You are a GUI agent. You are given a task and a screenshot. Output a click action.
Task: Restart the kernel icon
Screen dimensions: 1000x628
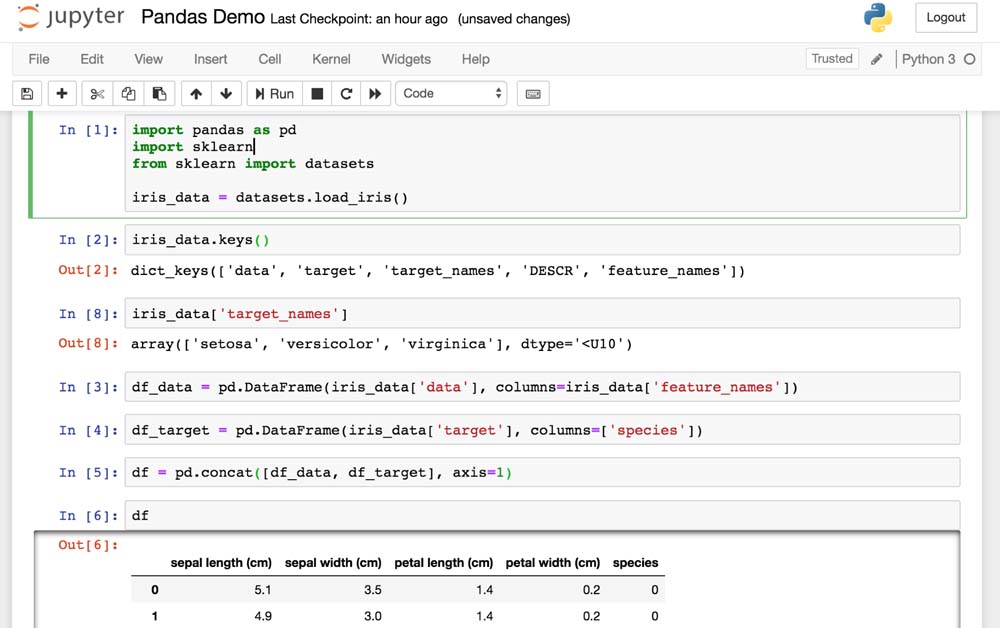point(346,94)
